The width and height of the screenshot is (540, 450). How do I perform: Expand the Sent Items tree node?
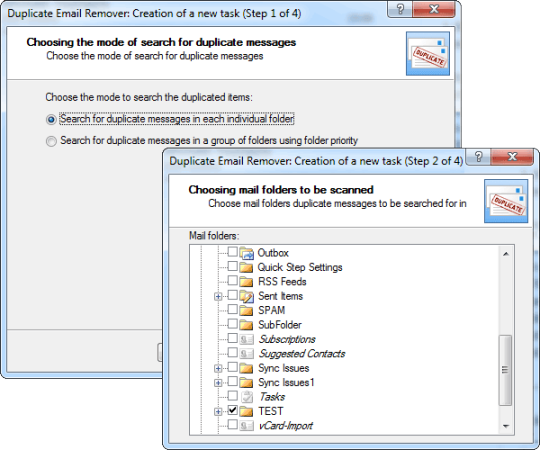pyautogui.click(x=218, y=296)
